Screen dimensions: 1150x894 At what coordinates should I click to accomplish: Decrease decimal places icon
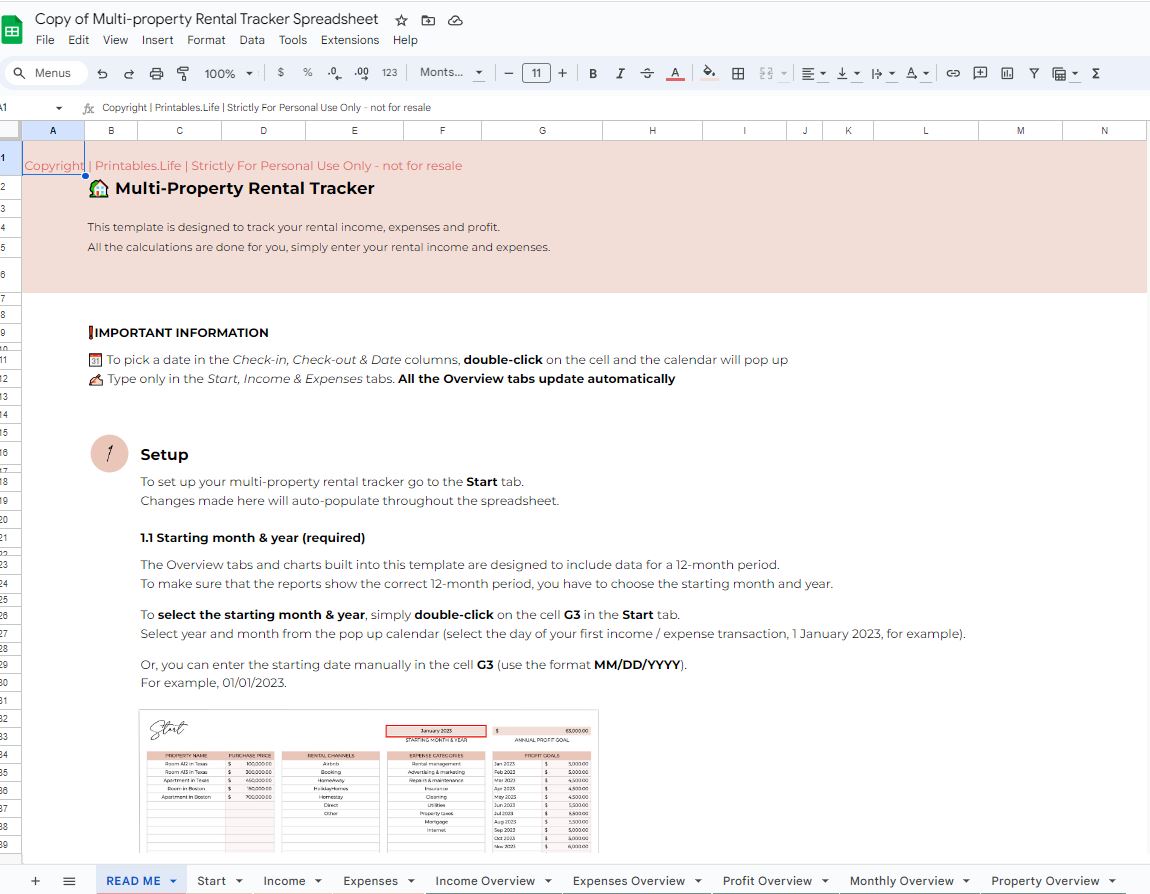pos(334,73)
